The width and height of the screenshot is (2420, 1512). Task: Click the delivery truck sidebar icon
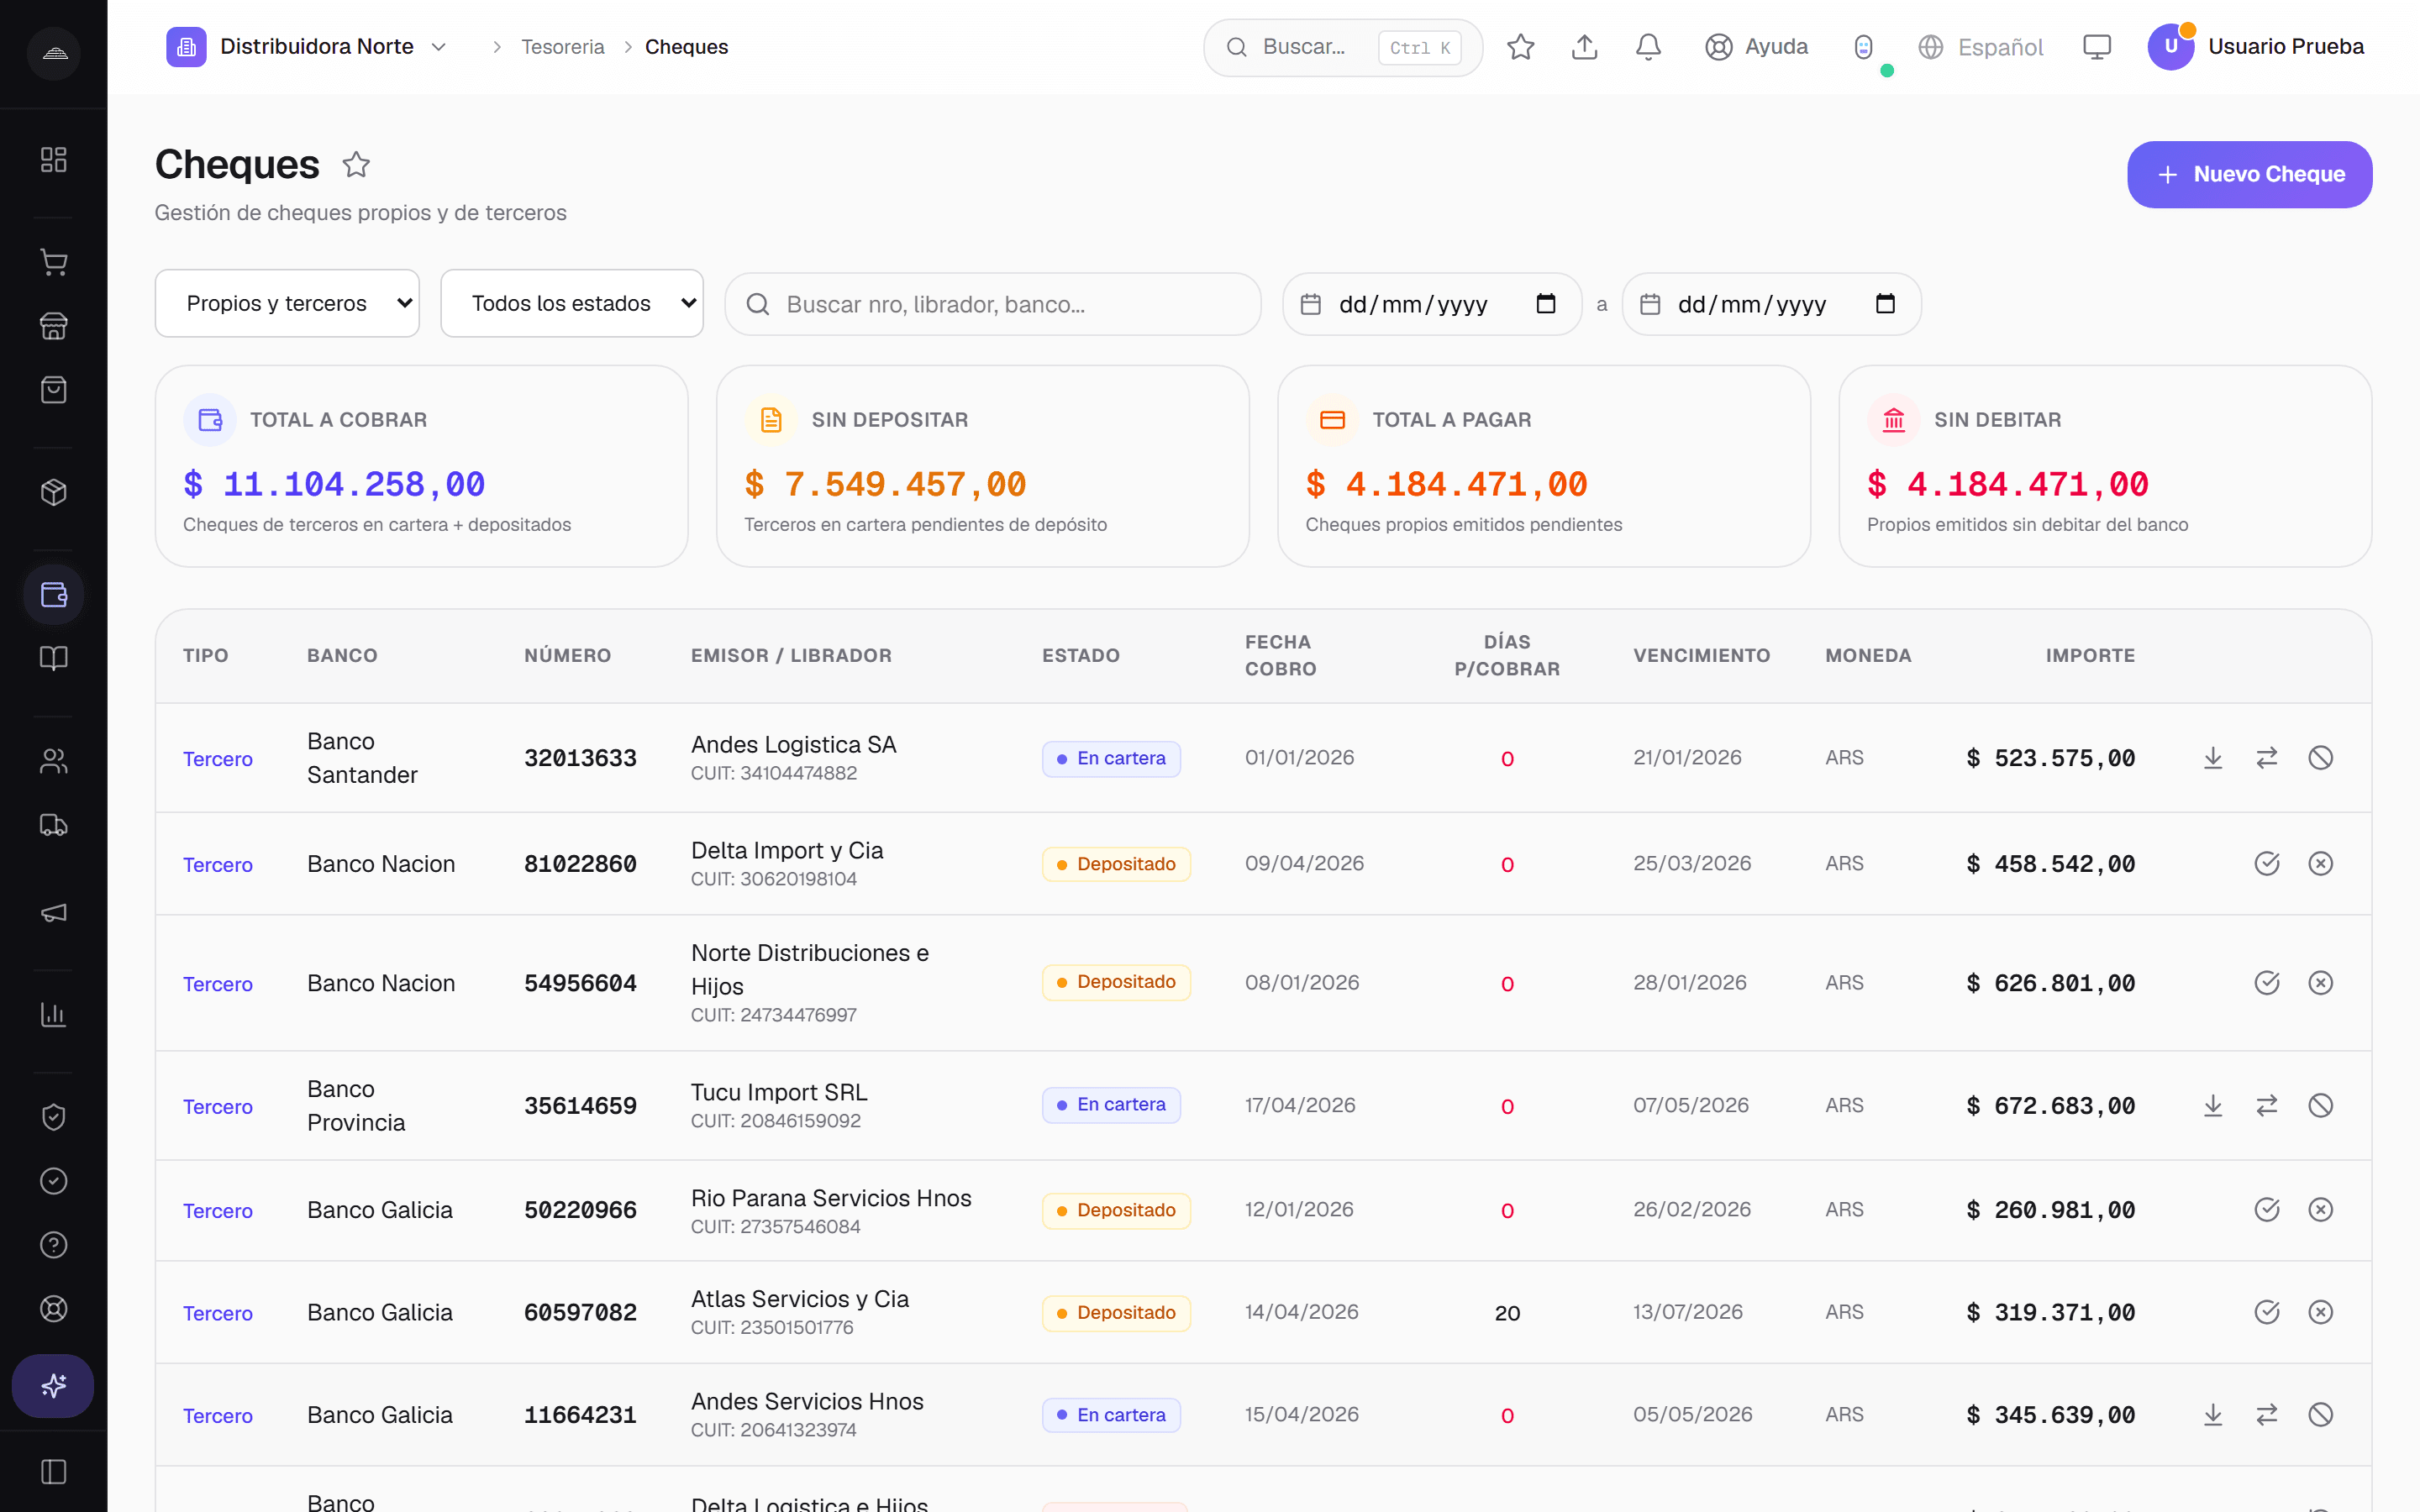54,825
